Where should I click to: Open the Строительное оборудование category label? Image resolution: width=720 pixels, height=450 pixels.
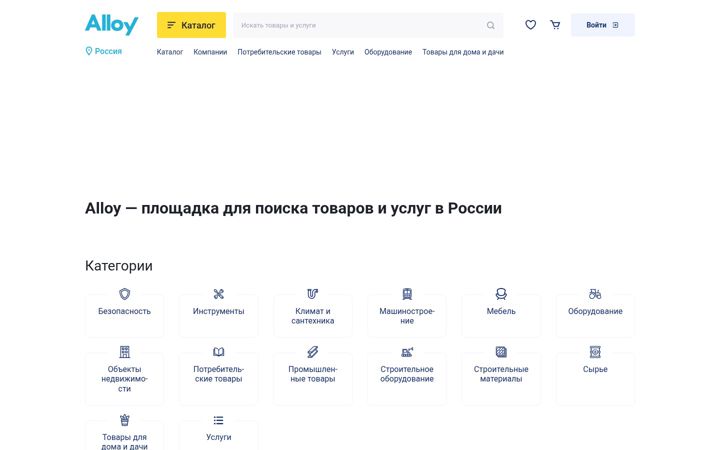tap(407, 374)
